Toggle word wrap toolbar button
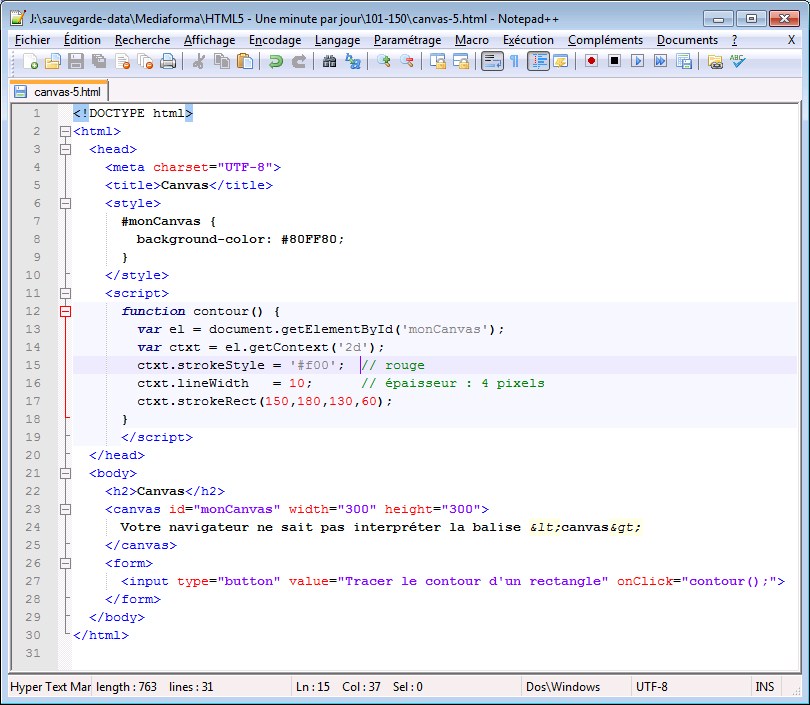The height and width of the screenshot is (705, 810). (492, 62)
